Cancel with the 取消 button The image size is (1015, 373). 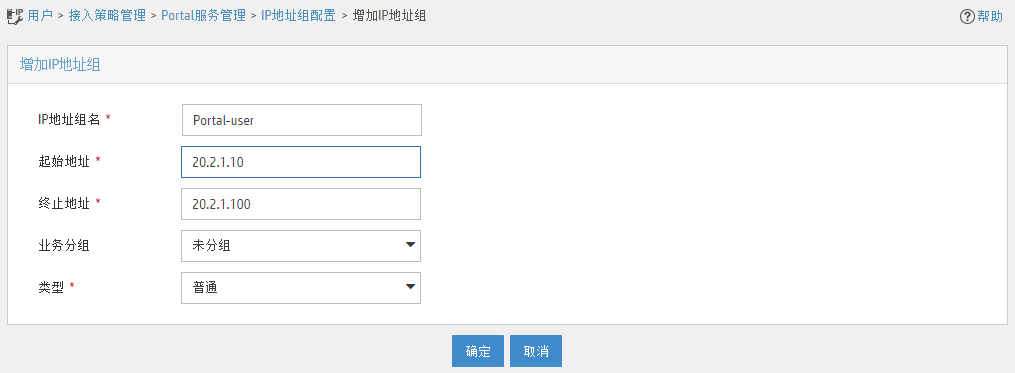[x=536, y=351]
